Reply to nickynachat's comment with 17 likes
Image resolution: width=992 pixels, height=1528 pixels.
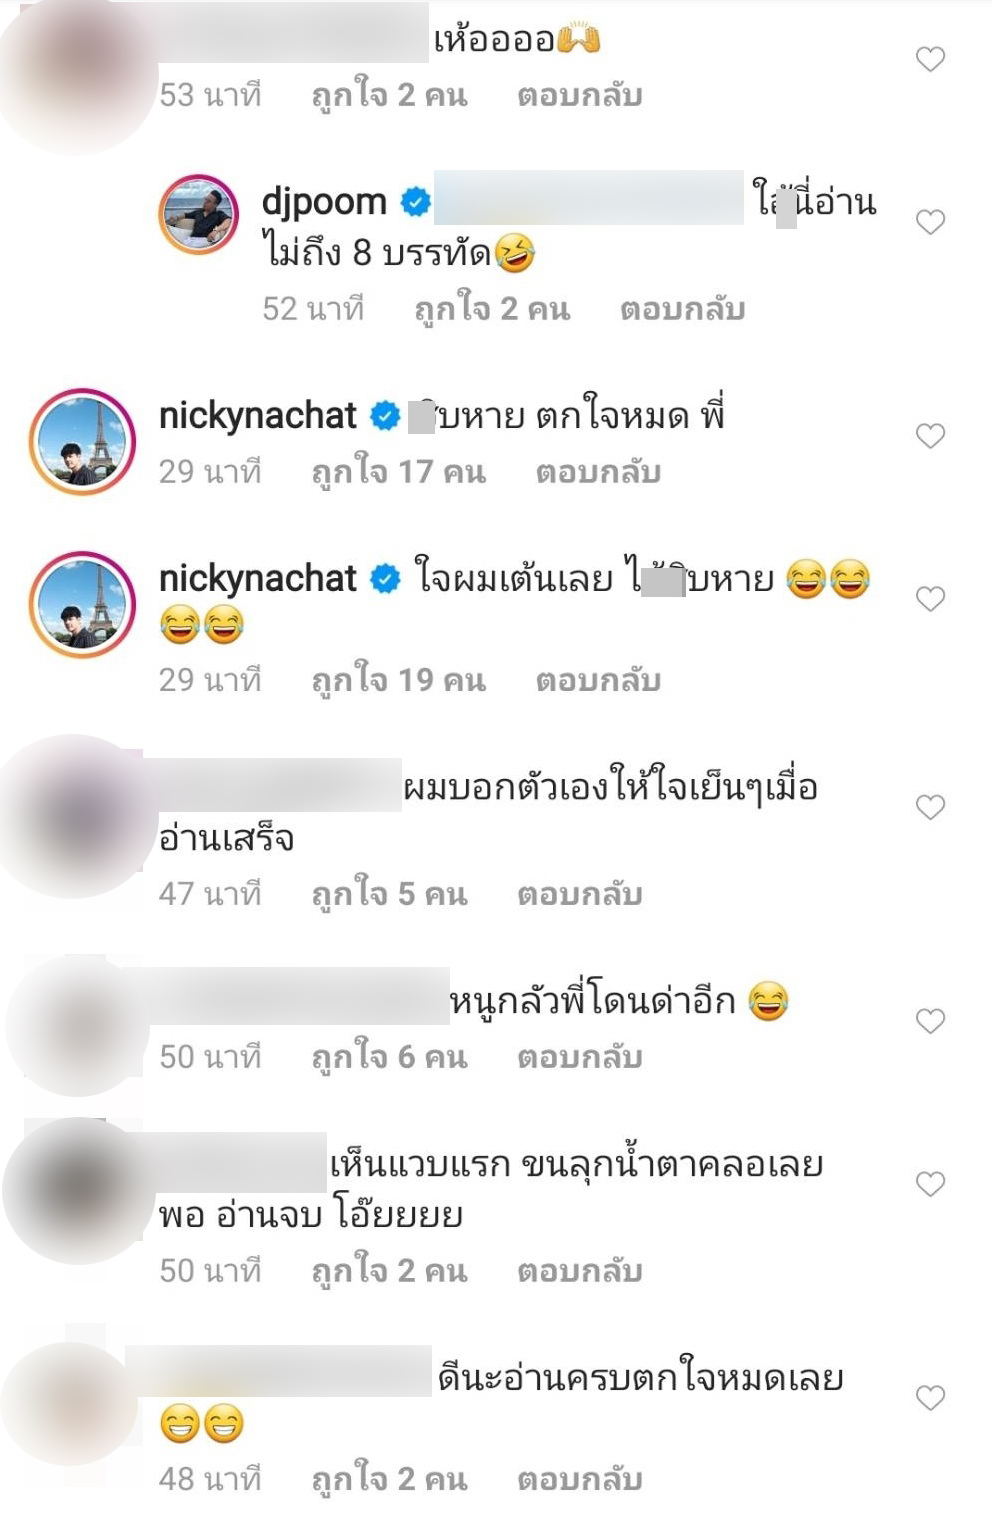[598, 472]
